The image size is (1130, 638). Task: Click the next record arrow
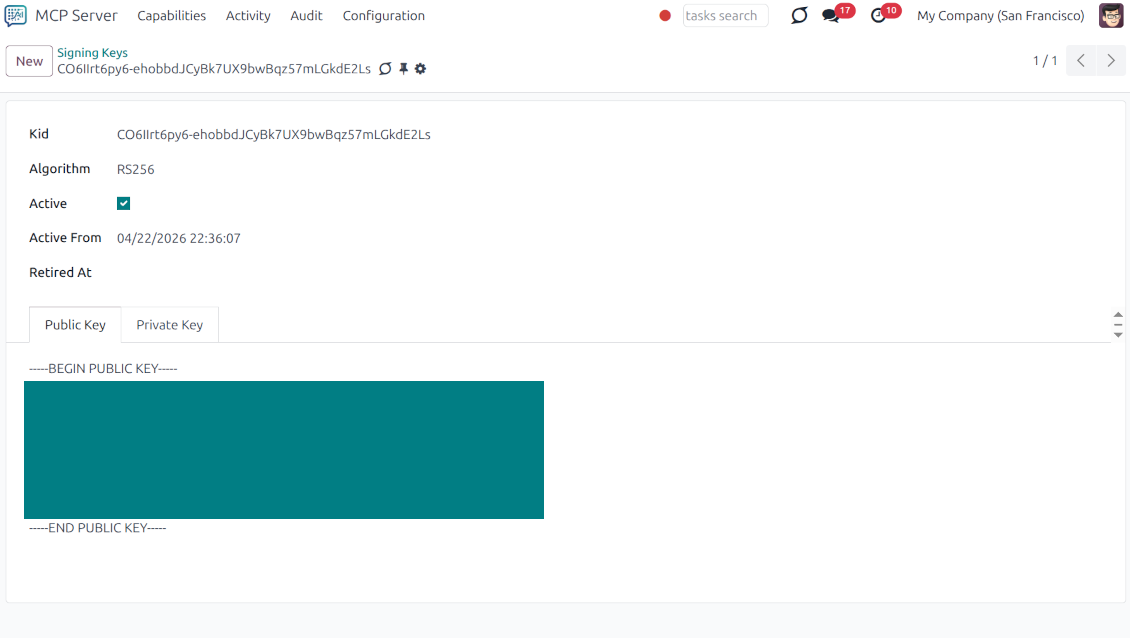(1111, 60)
